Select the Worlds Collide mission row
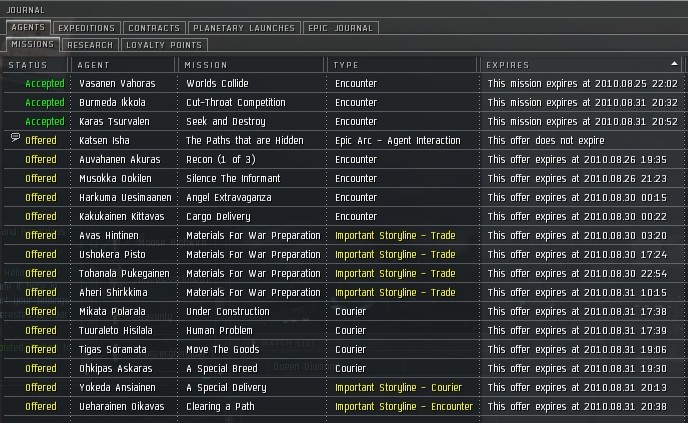This screenshot has width=688, height=423. point(217,83)
